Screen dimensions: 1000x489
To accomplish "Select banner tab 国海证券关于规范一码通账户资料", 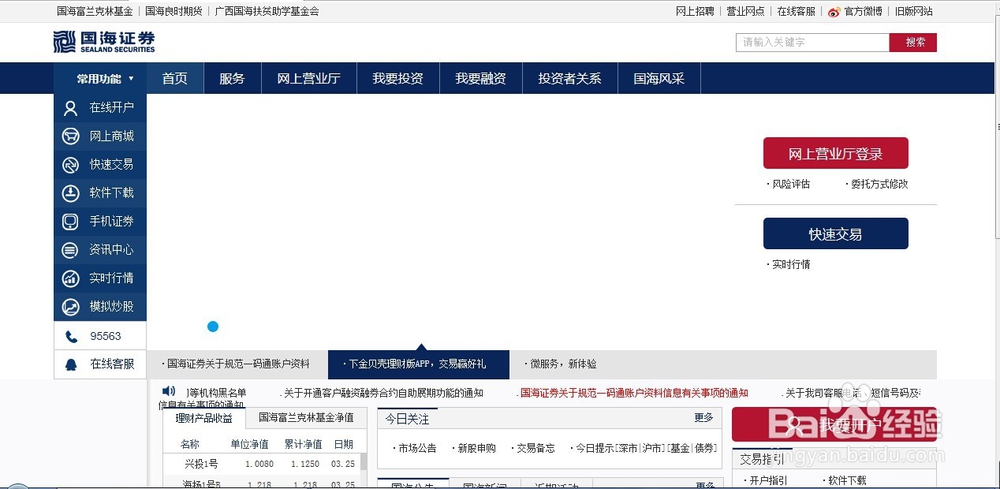I will pyautogui.click(x=237, y=364).
